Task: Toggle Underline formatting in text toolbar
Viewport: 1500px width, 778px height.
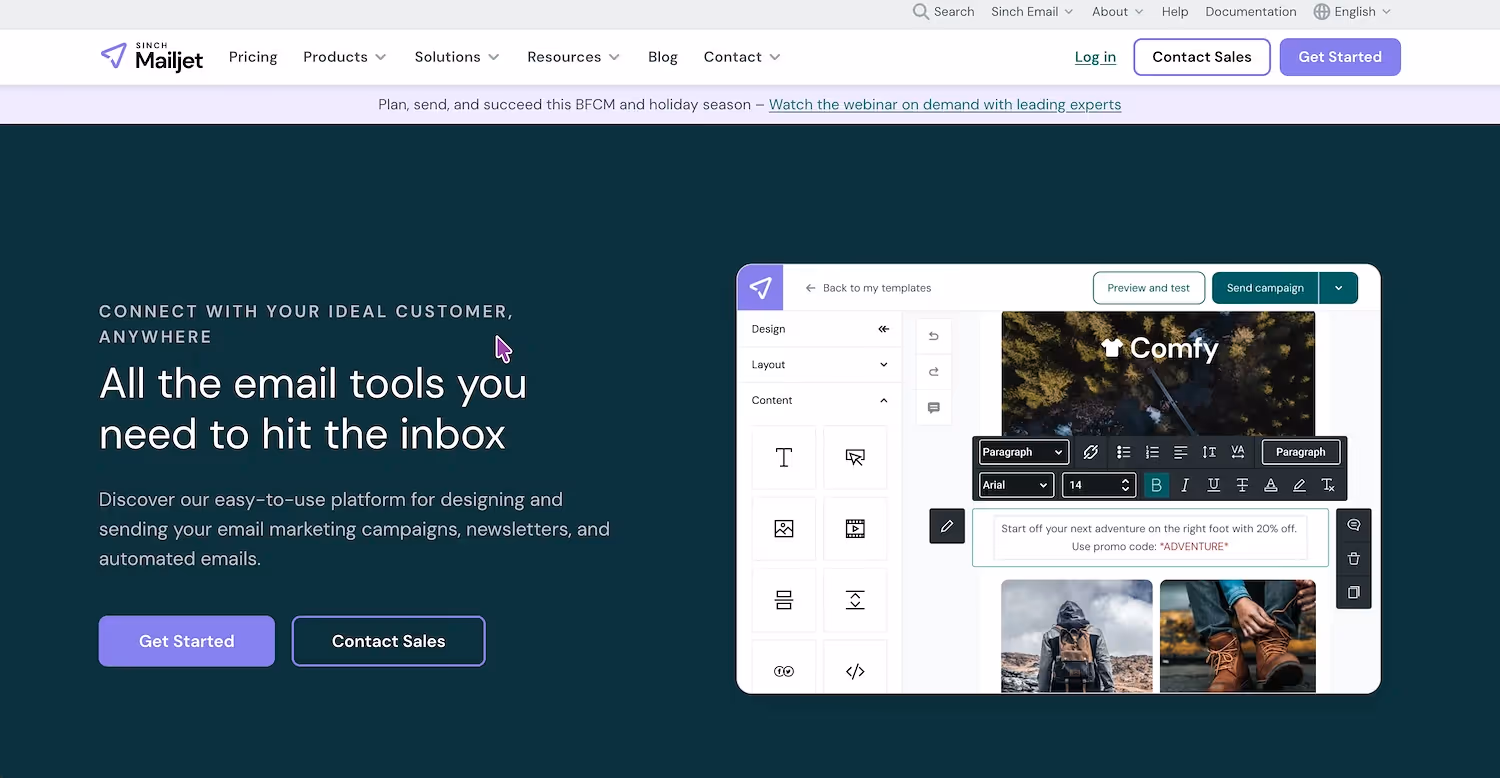Action: point(1213,485)
